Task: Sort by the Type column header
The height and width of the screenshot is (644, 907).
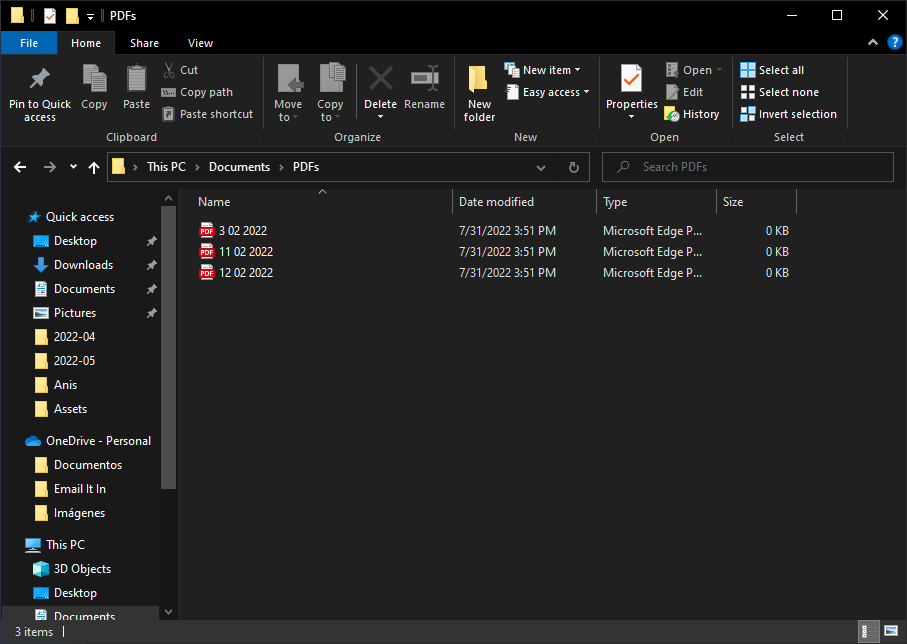Action: pos(657,202)
